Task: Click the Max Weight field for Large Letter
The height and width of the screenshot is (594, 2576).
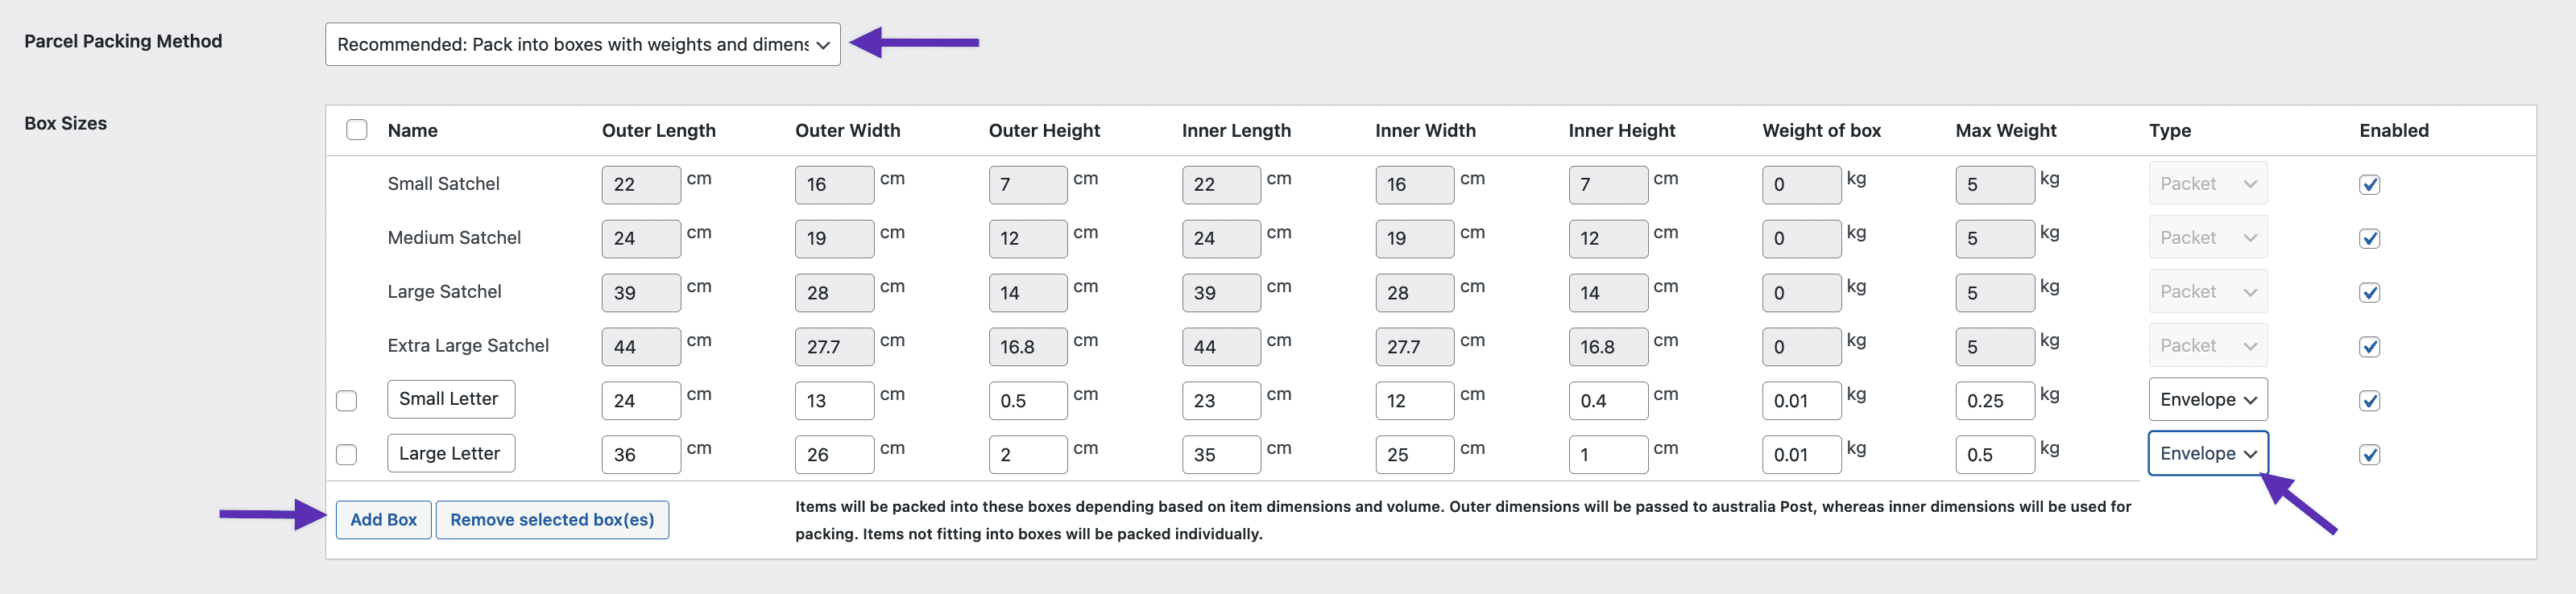Action: [1994, 453]
